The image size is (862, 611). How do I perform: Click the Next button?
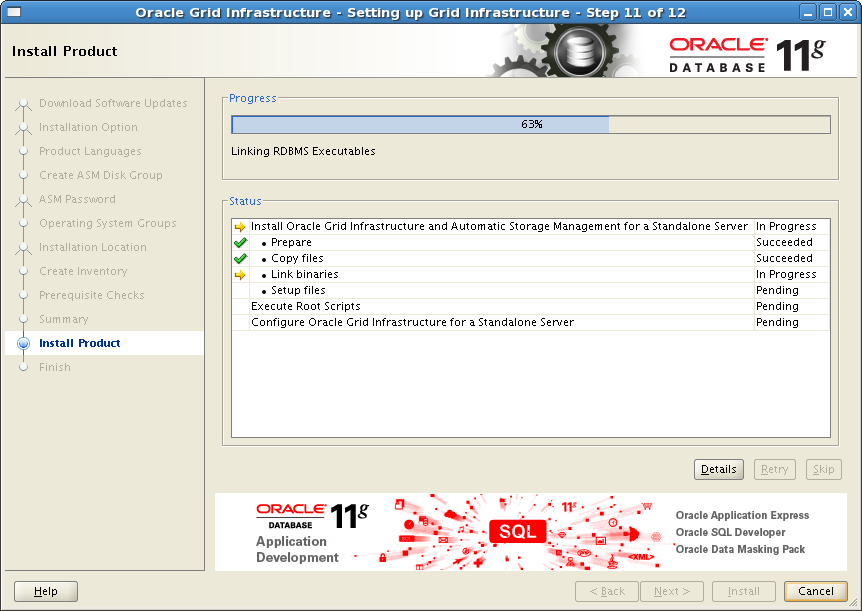click(672, 591)
